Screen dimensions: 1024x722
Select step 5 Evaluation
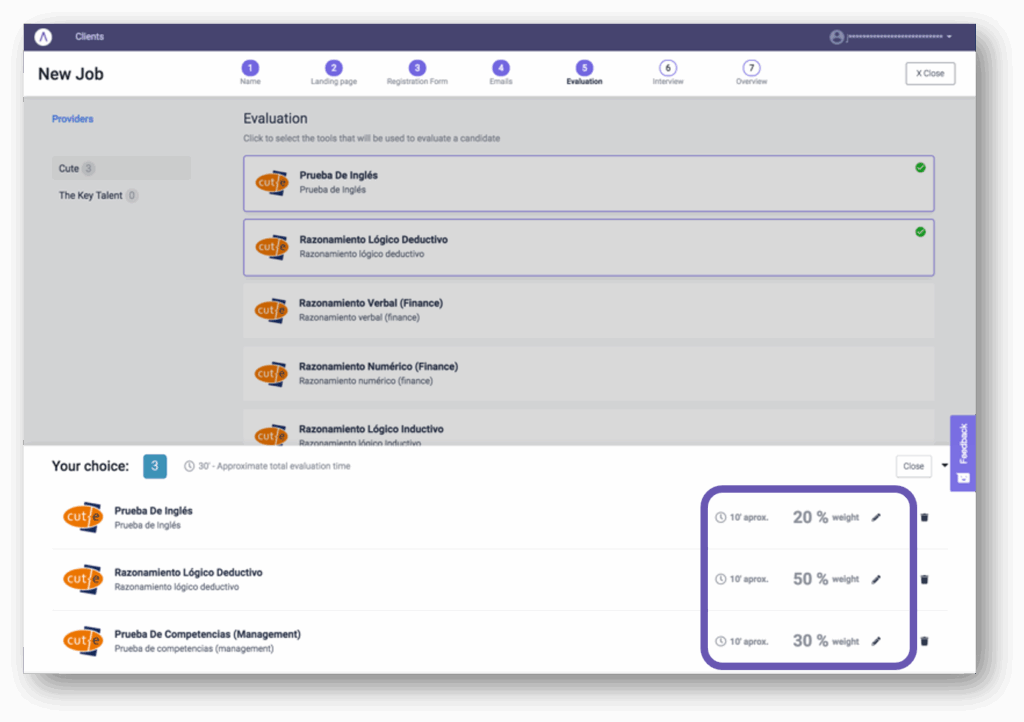[584, 72]
